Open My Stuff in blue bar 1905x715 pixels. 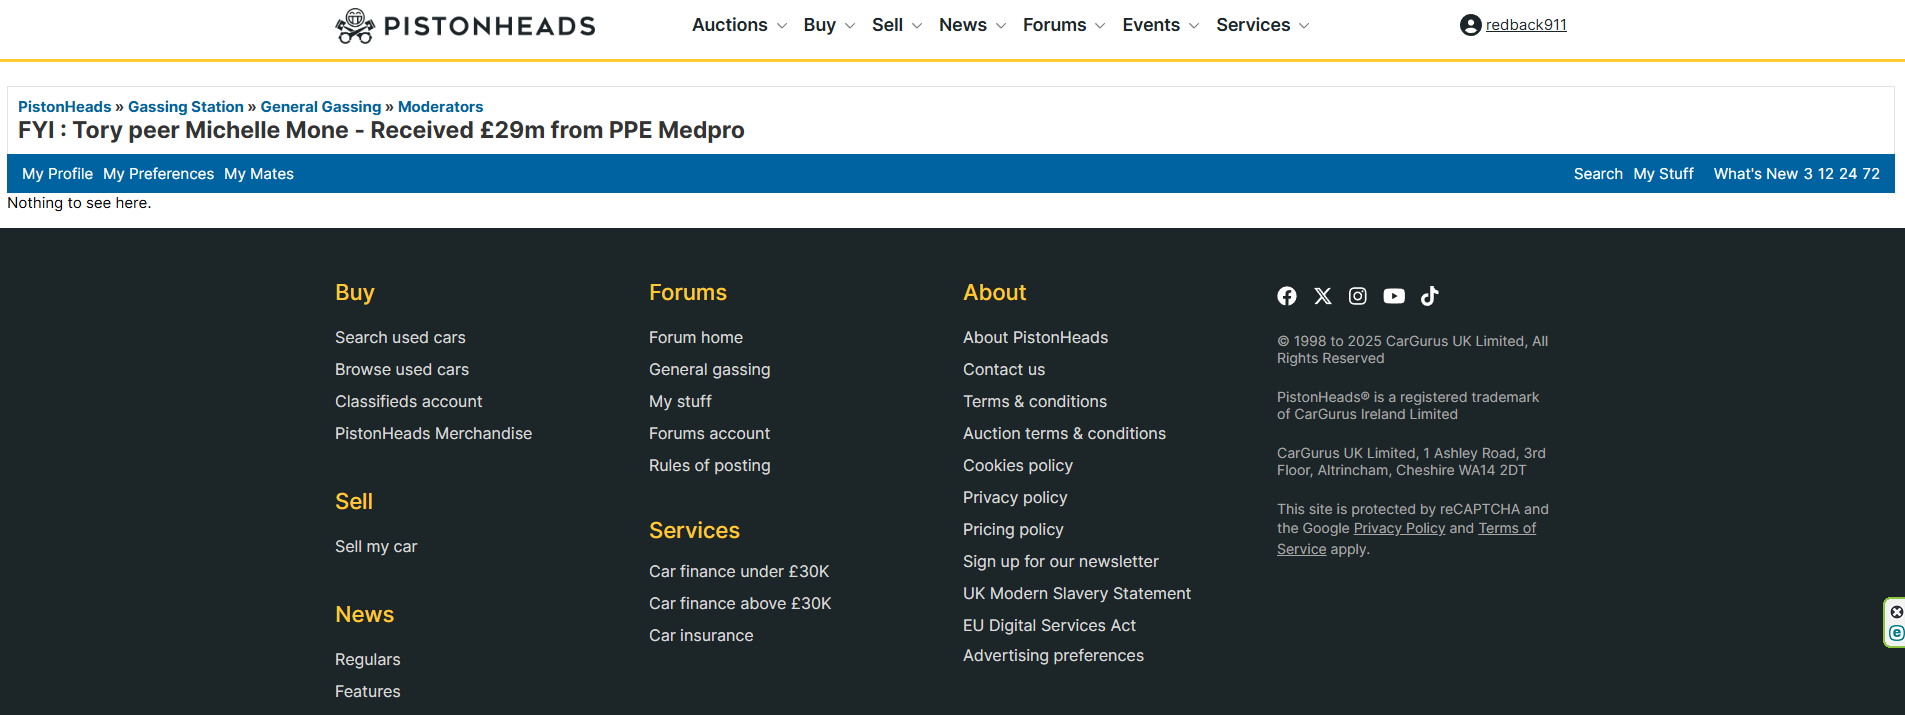(1663, 174)
